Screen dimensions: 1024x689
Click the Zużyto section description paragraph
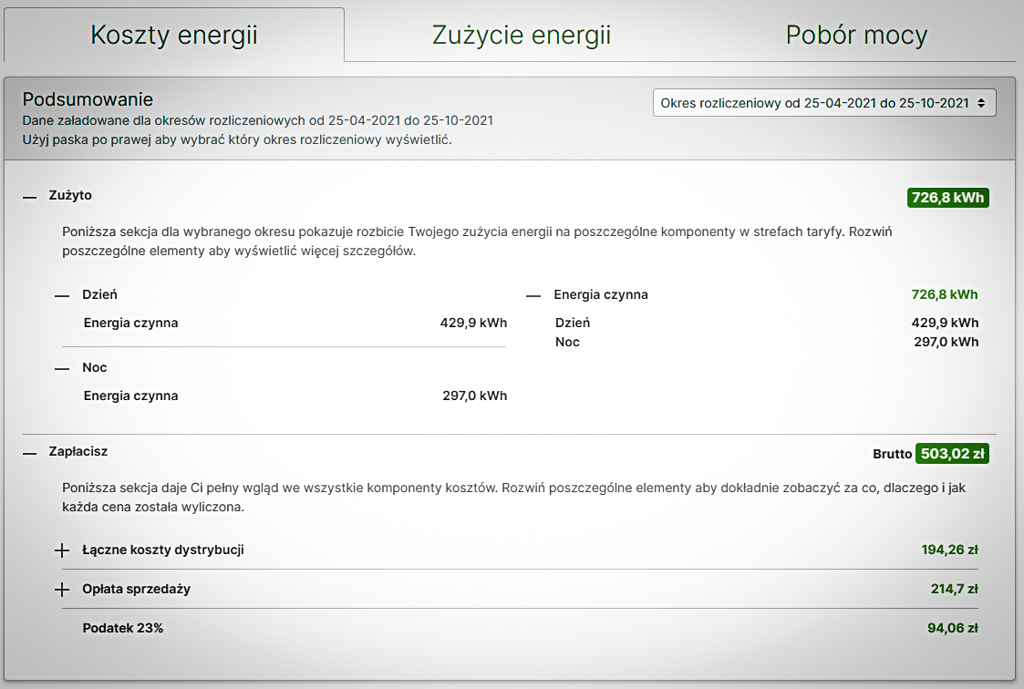coord(477,241)
